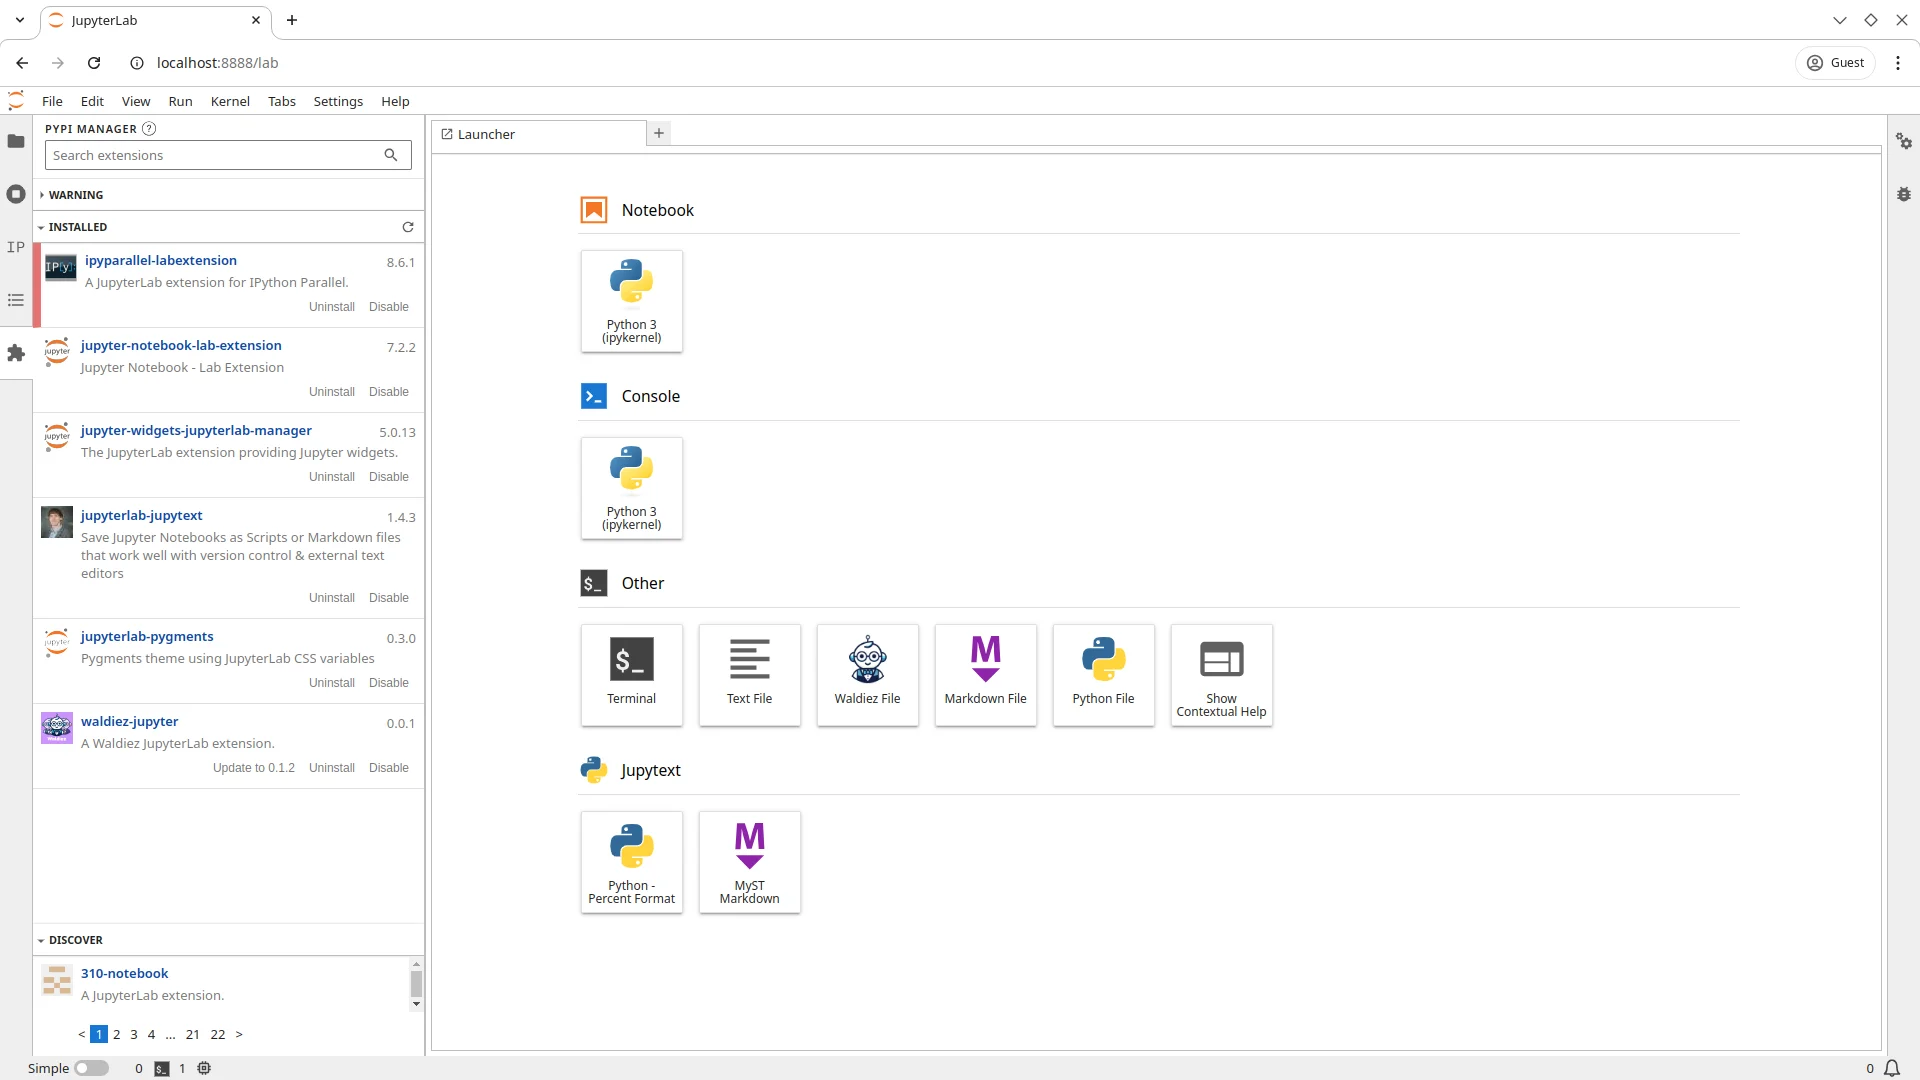This screenshot has width=1920, height=1080.
Task: Expand the WARNING section
Action: click(x=75, y=195)
